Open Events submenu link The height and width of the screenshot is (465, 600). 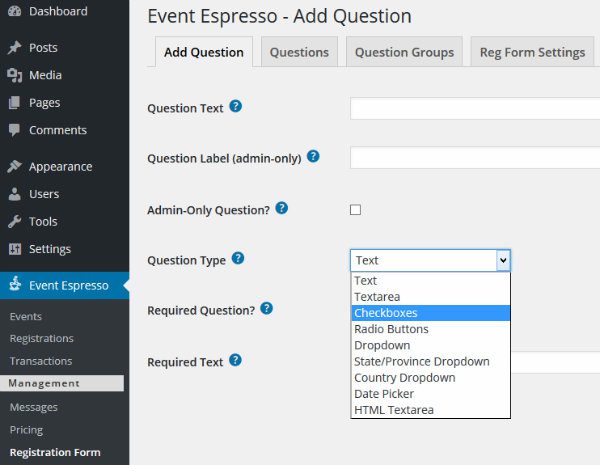[x=26, y=317]
